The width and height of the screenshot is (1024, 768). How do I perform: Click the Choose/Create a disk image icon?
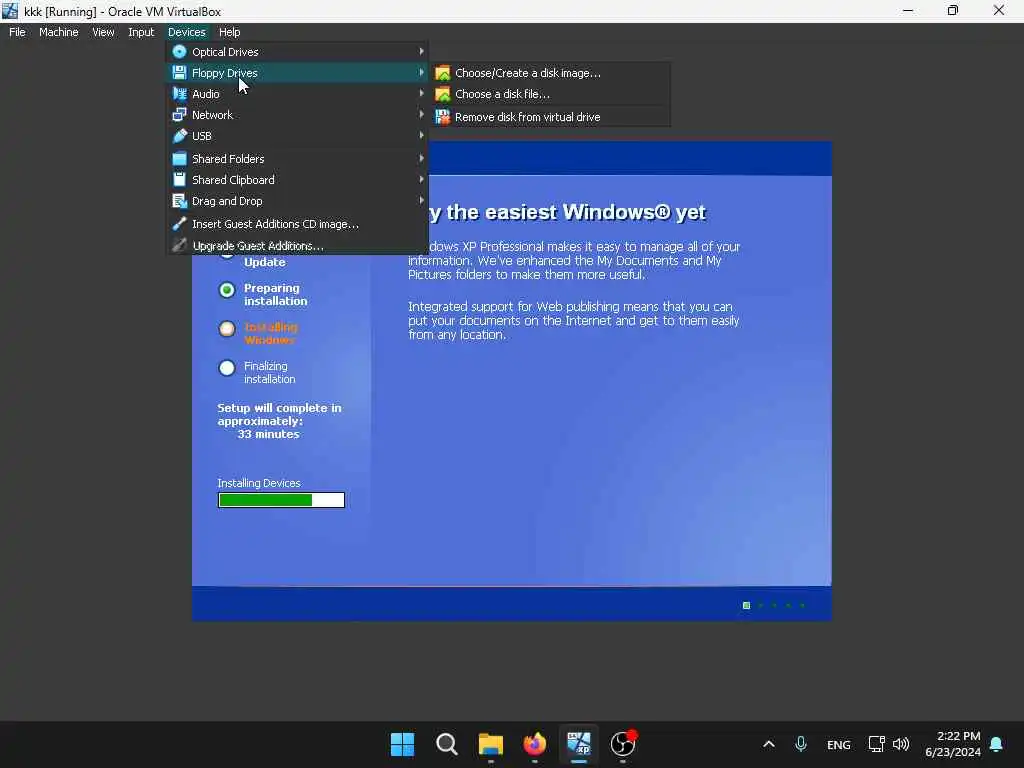pos(443,73)
